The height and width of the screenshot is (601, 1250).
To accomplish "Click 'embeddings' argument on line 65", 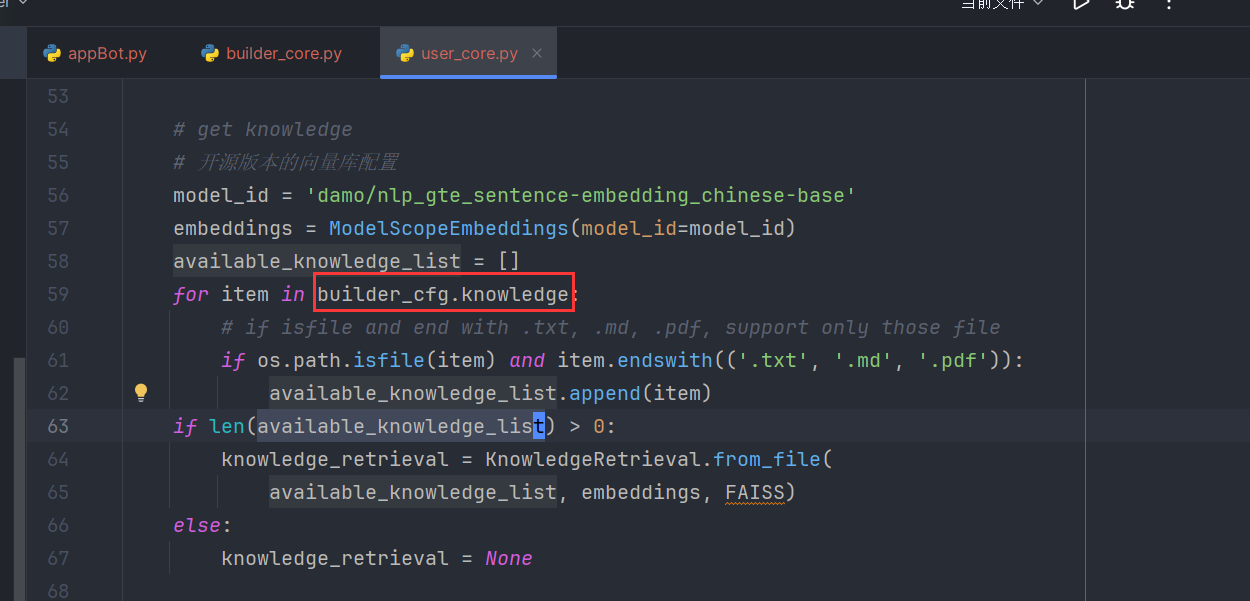I will [x=641, y=492].
